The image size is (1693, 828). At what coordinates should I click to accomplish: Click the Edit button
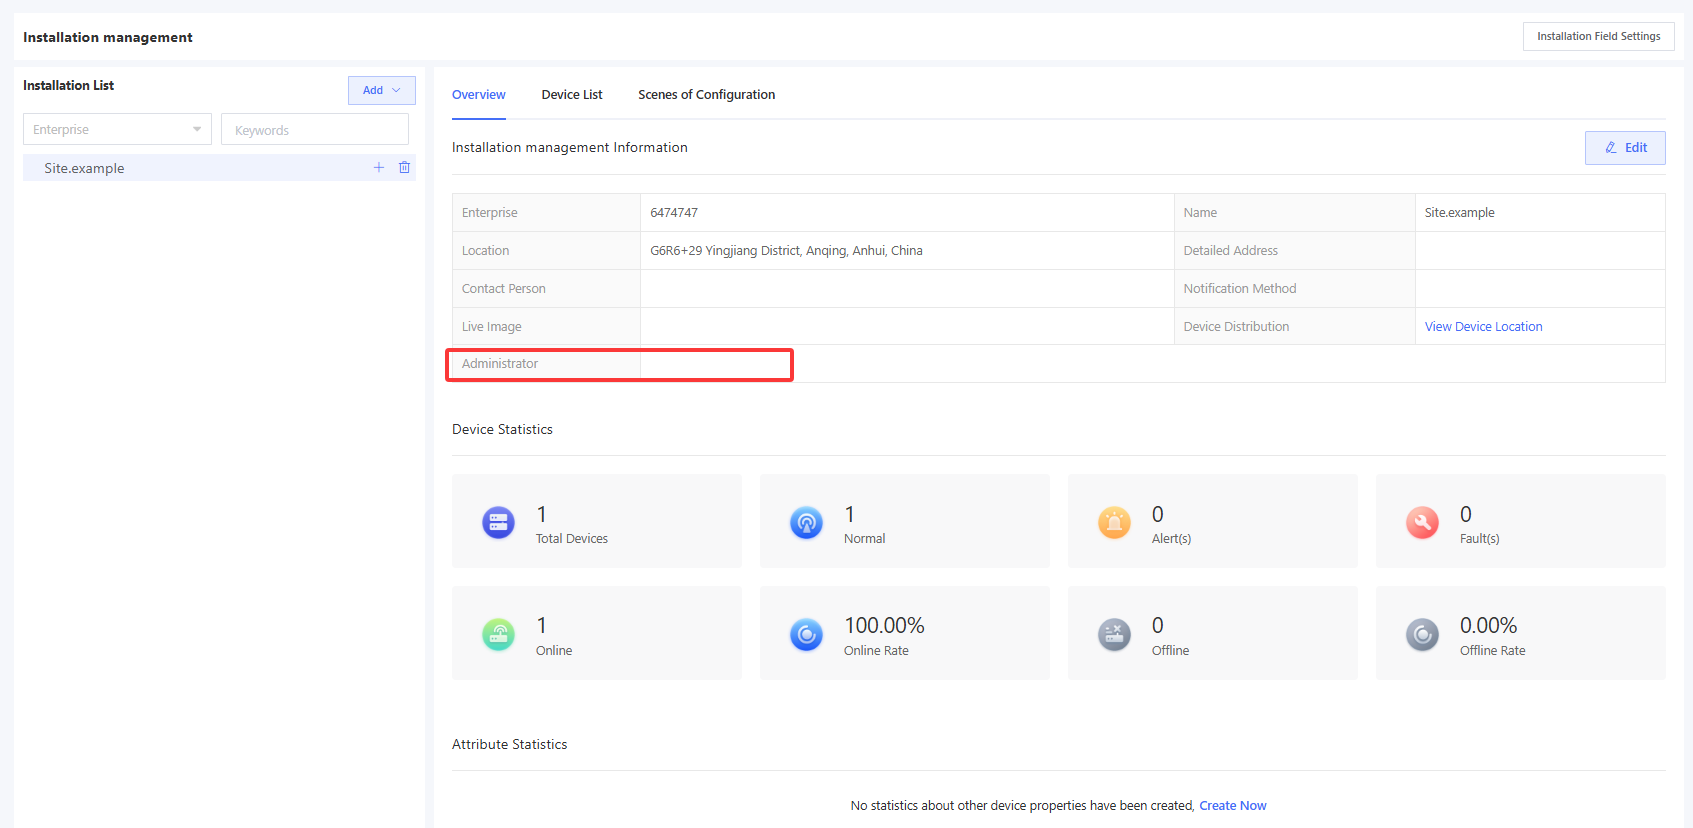[x=1624, y=148]
